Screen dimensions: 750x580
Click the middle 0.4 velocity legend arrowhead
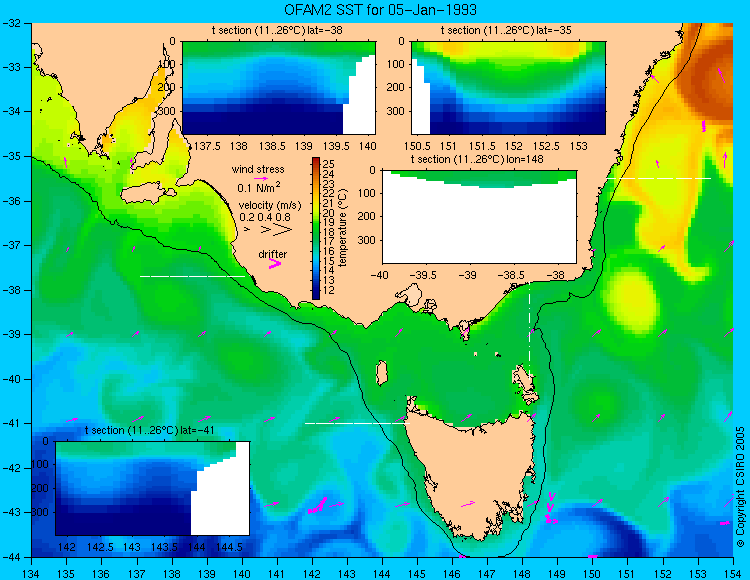266,230
